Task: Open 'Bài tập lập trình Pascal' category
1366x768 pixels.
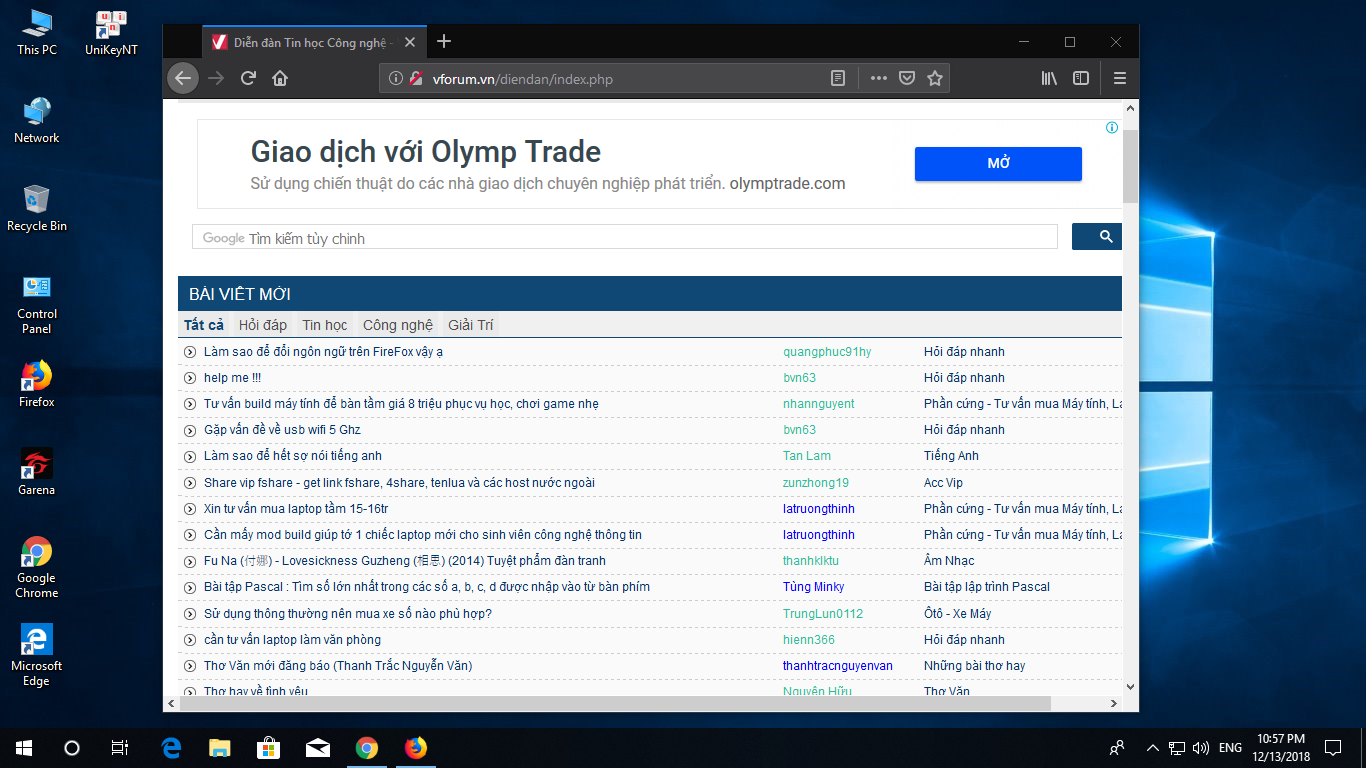Action: click(987, 587)
